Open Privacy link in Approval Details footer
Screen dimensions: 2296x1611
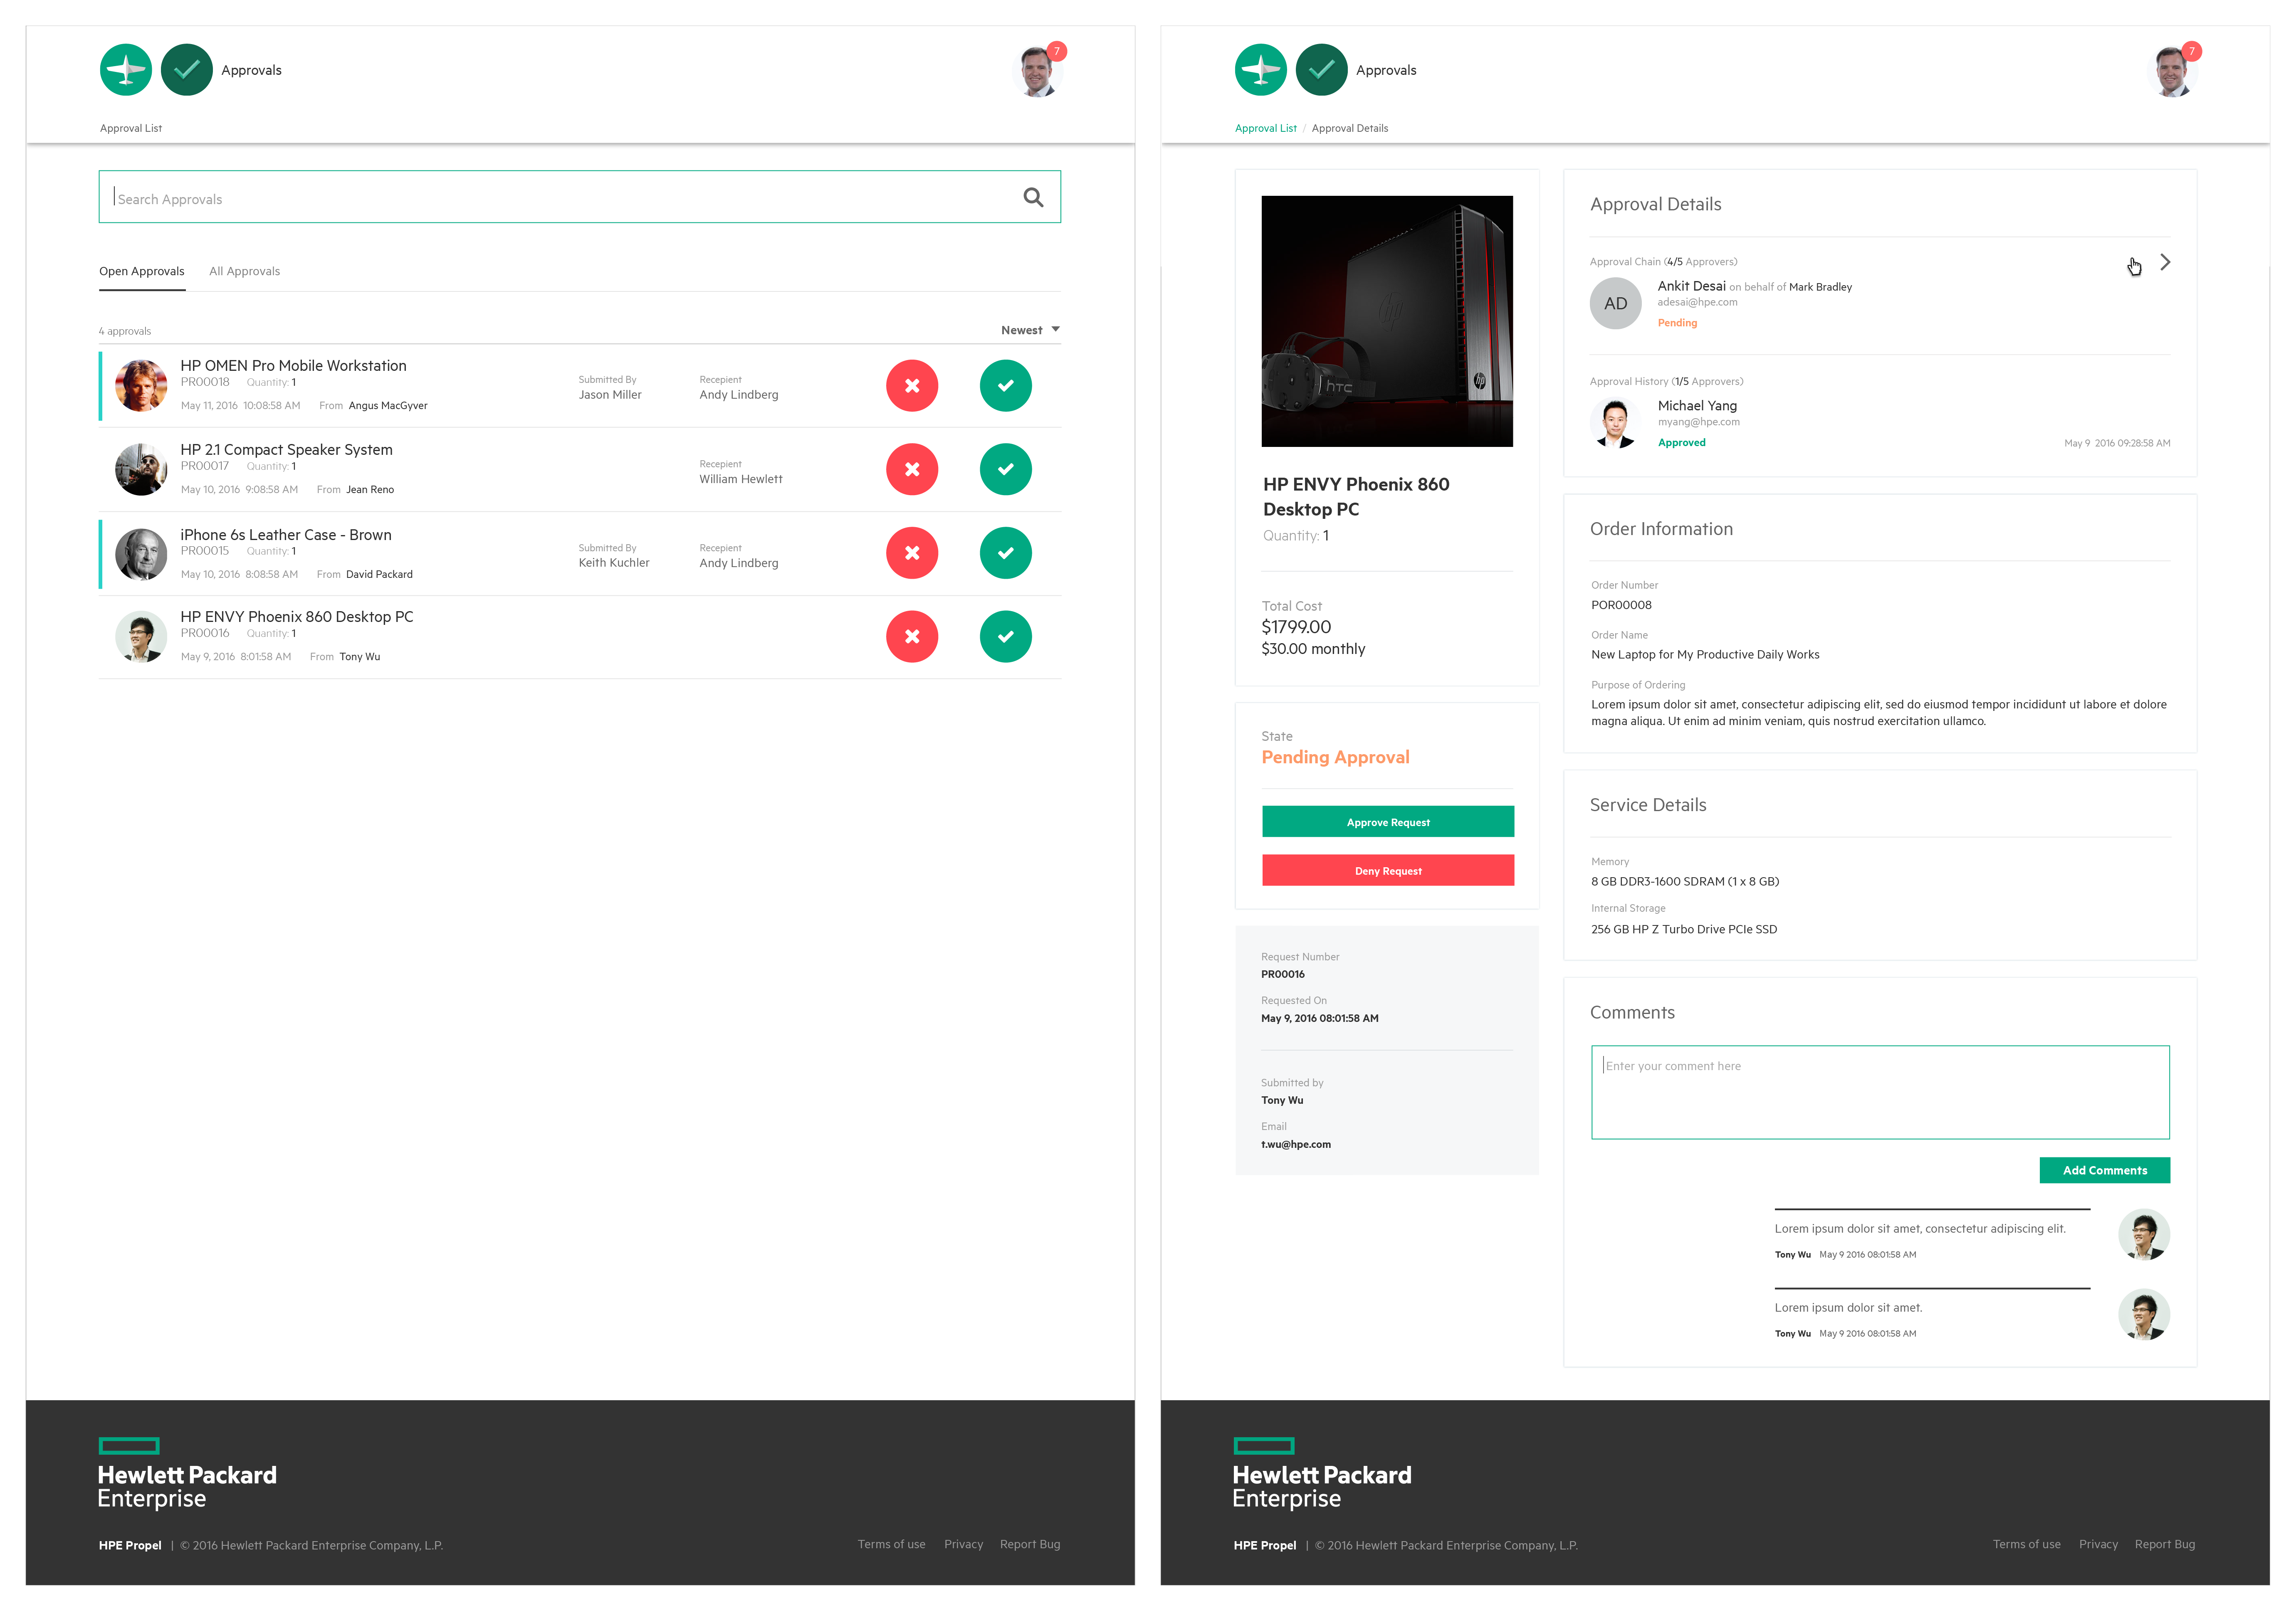[x=2098, y=1545]
